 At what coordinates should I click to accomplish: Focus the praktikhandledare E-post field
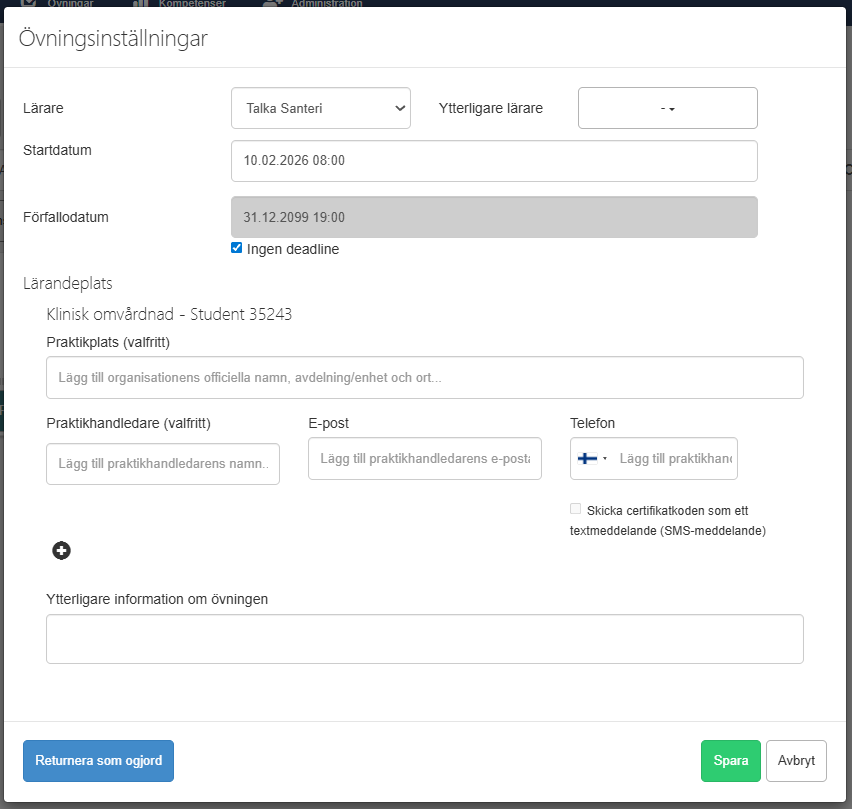point(424,458)
